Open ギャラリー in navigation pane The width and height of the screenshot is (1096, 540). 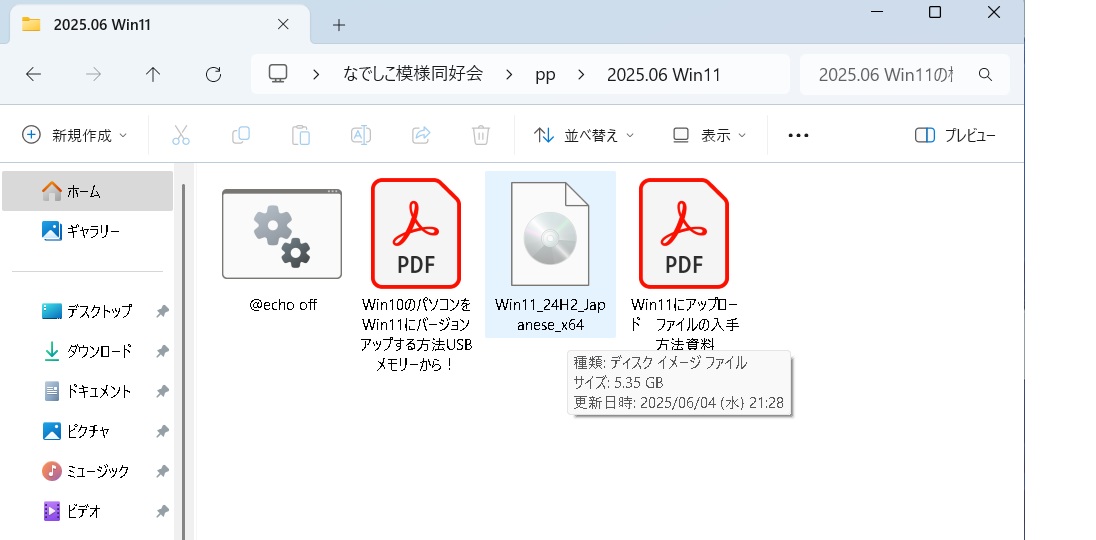click(87, 231)
